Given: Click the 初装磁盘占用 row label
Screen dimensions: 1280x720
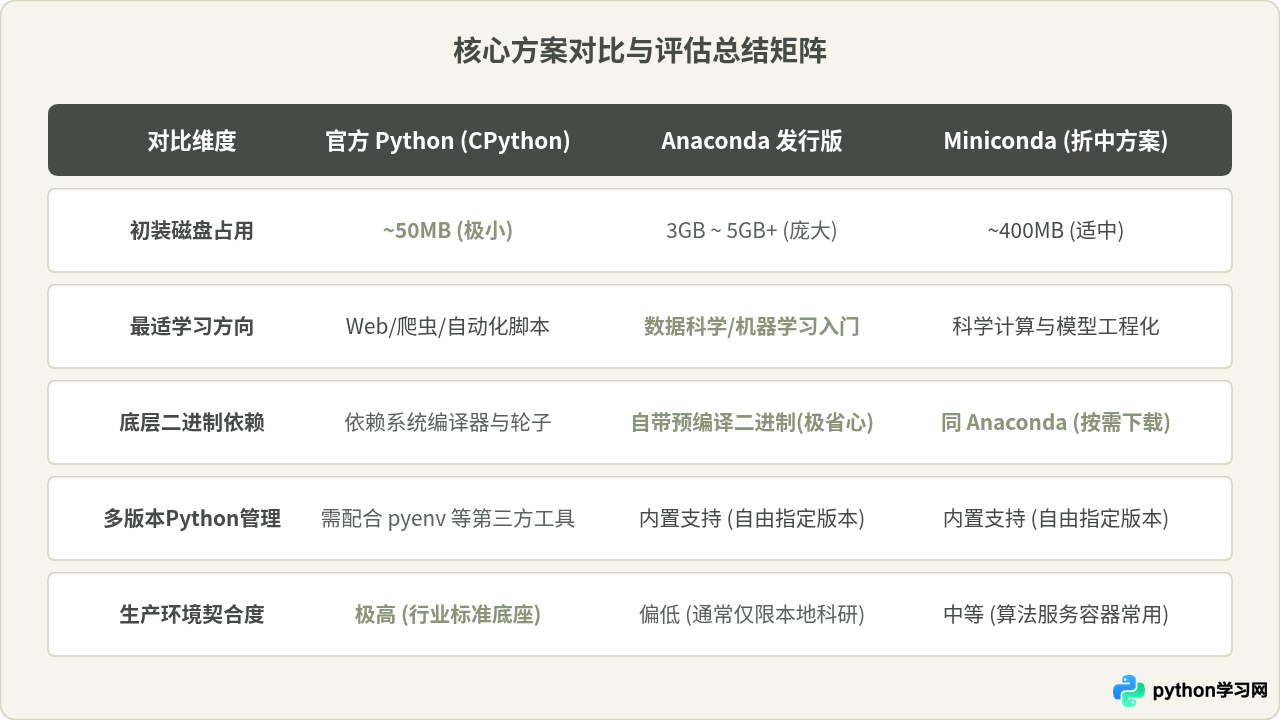Looking at the screenshot, I should tap(192, 231).
